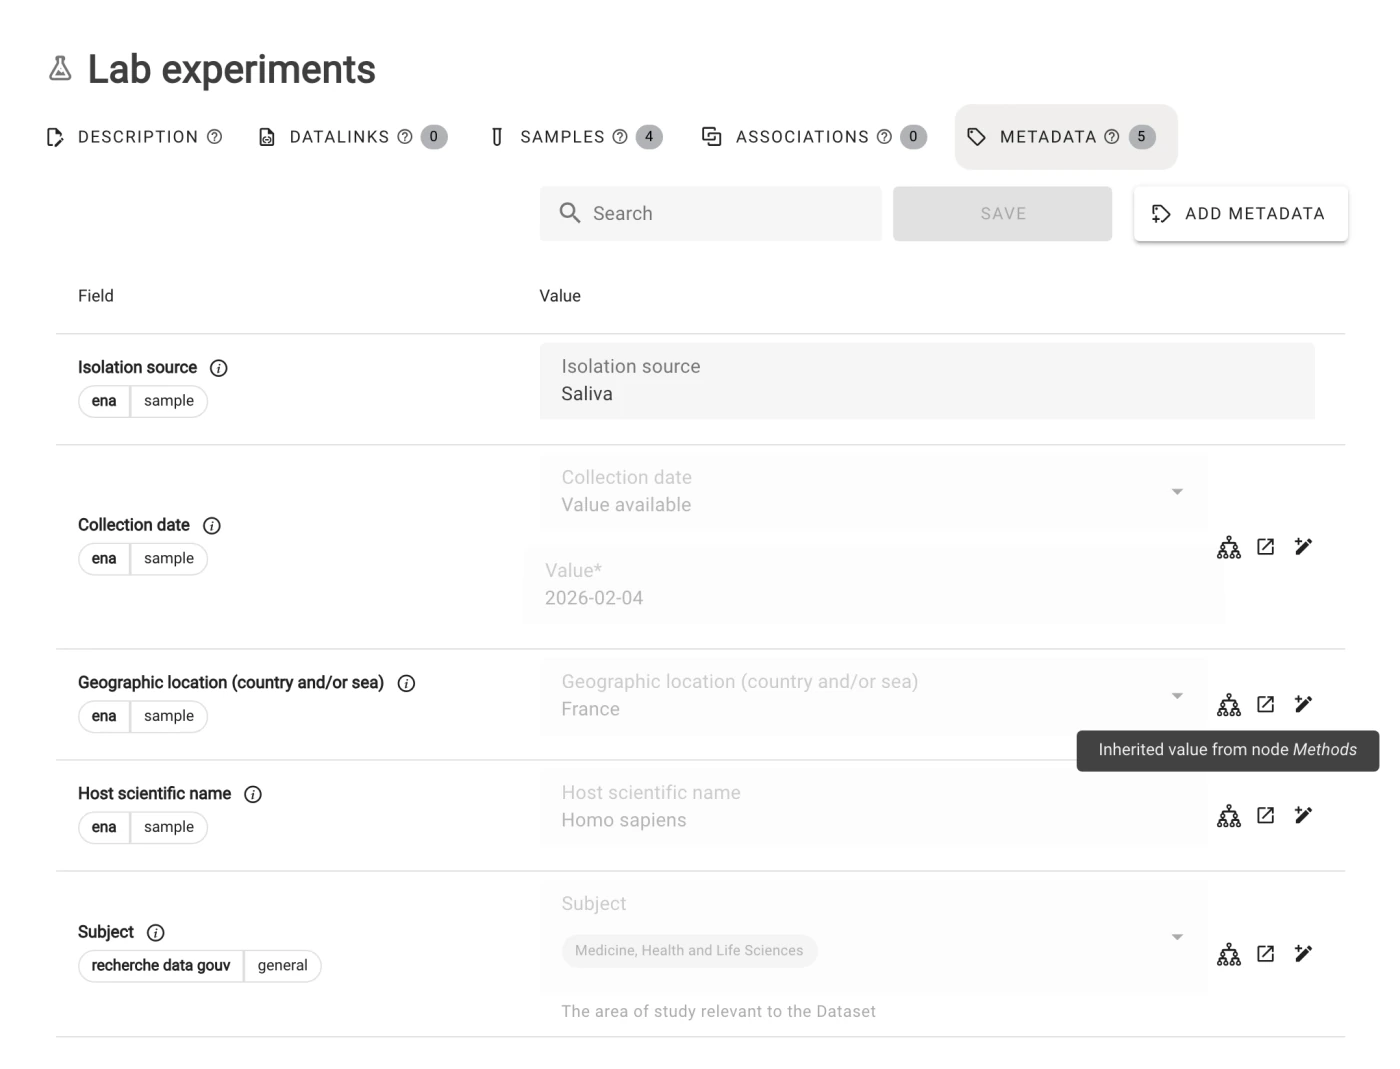Click the Collection date inherited-hierarchy icon

[x=1229, y=547]
